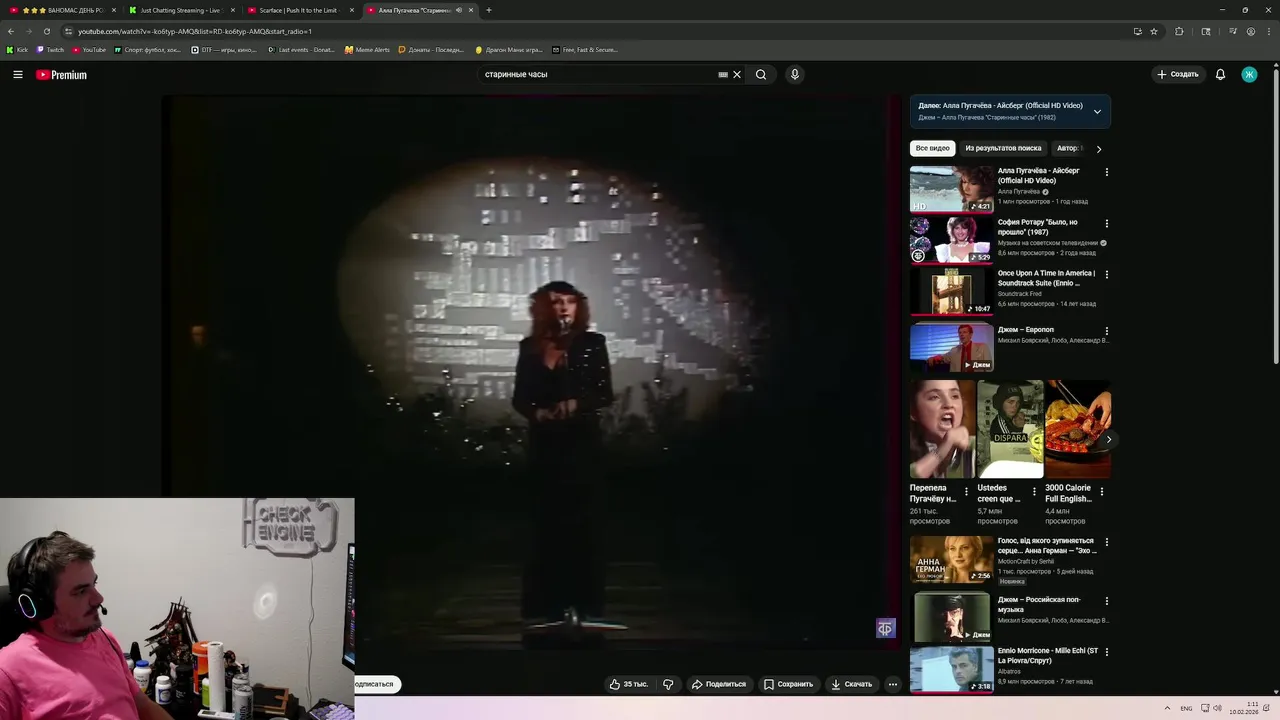Click the Создать create button
This screenshot has height=720, width=1280.
pyautogui.click(x=1177, y=74)
